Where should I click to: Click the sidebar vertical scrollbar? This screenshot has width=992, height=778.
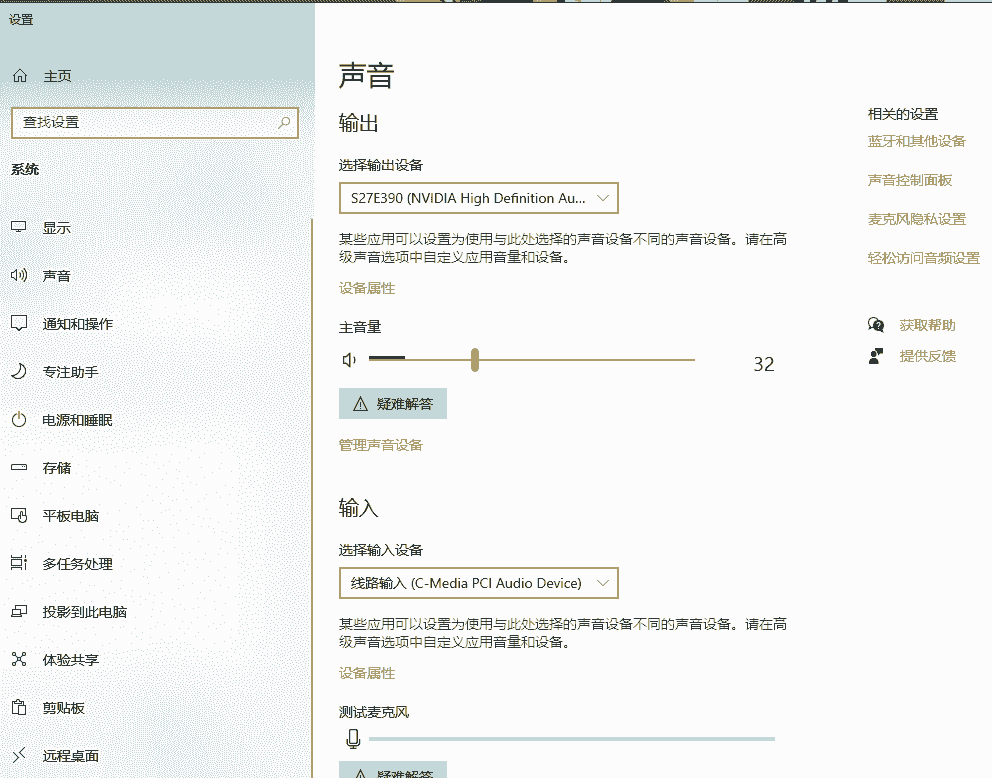click(312, 498)
